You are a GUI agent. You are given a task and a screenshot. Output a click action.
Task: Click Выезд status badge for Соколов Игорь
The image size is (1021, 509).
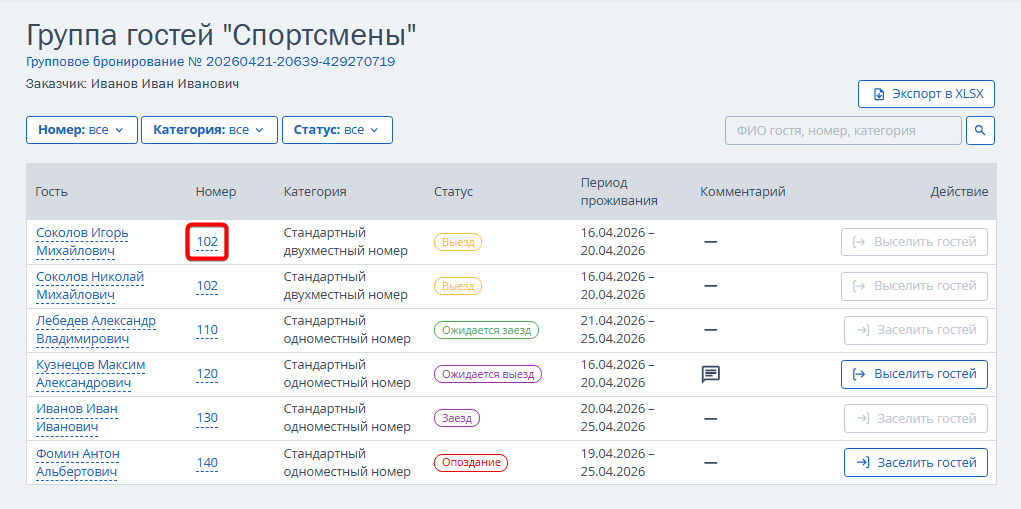coord(458,242)
